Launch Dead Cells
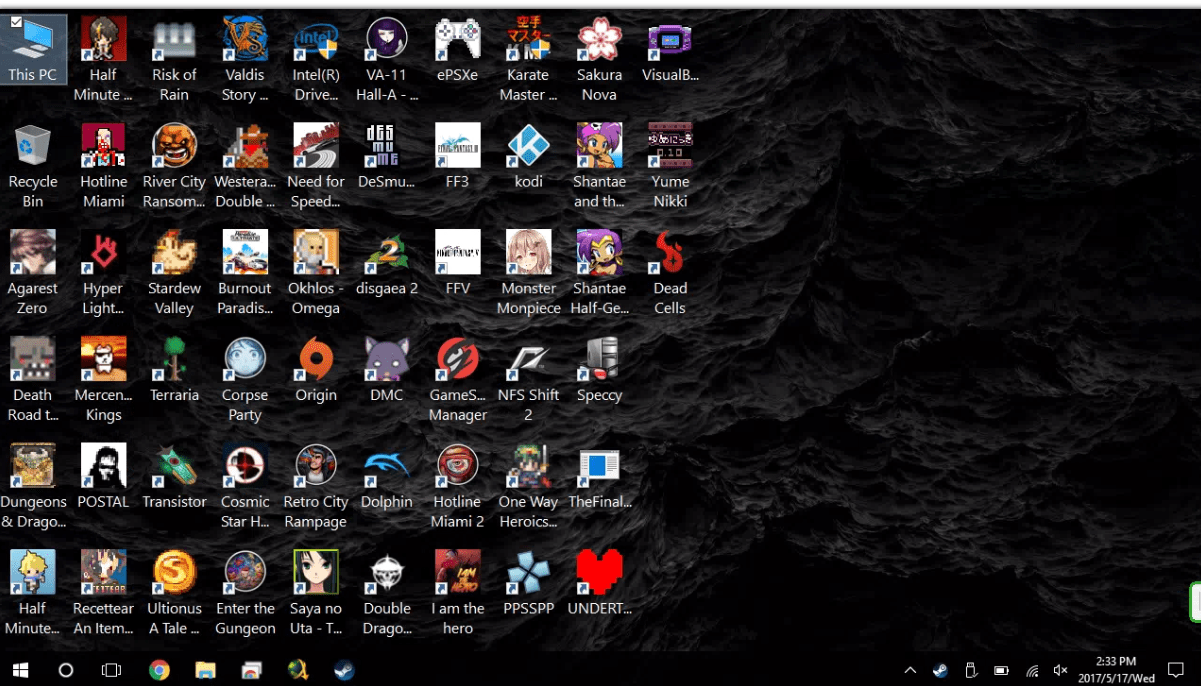This screenshot has width=1201, height=686. pyautogui.click(x=670, y=252)
